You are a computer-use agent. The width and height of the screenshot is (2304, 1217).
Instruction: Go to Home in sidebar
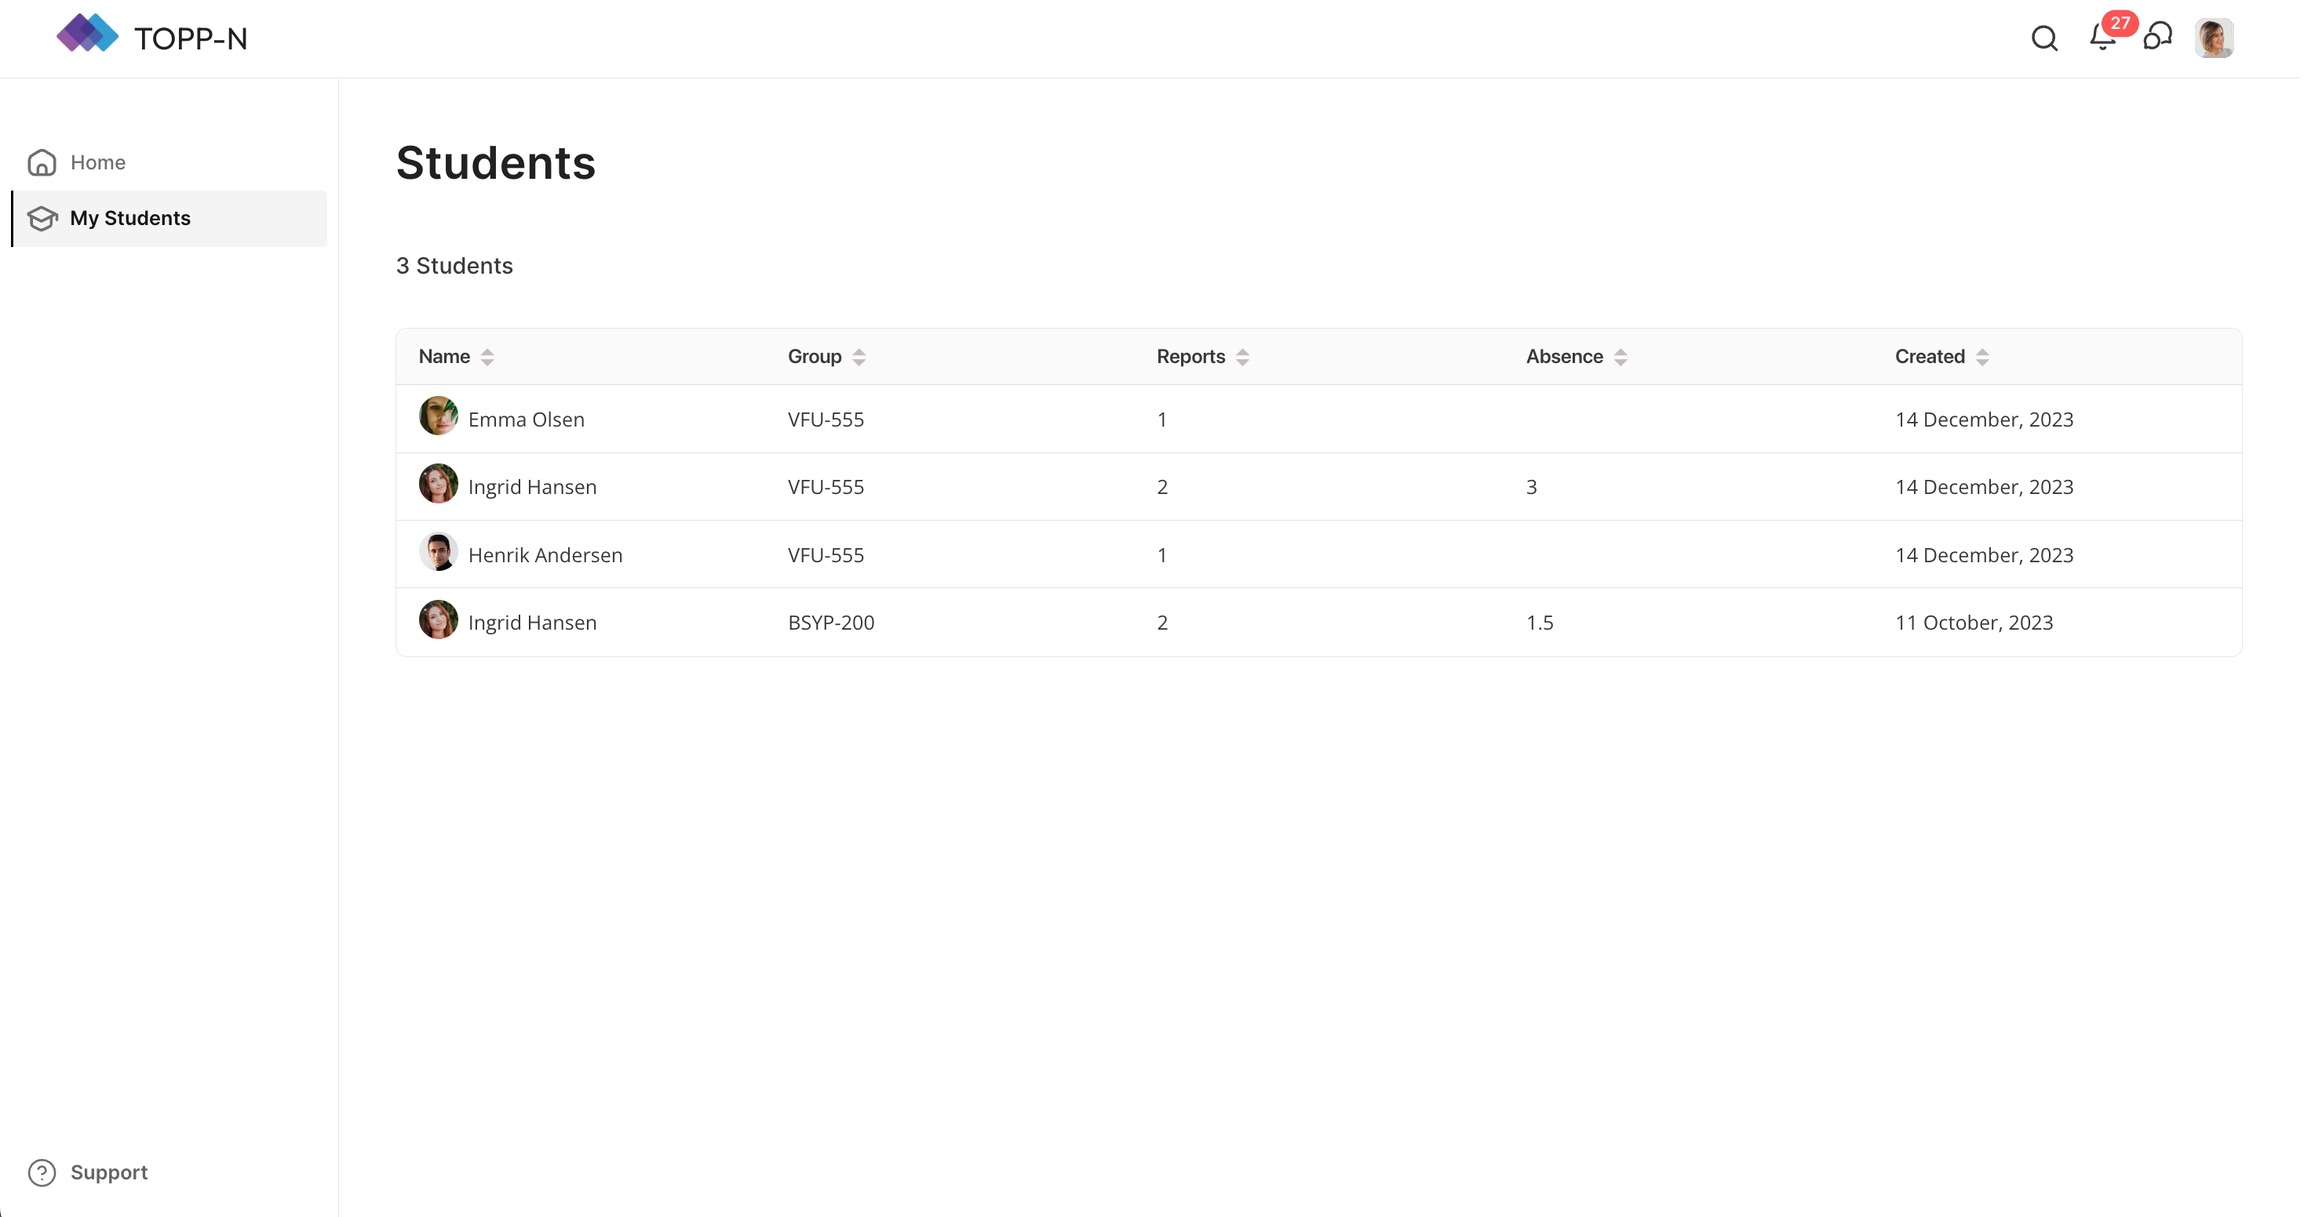(98, 162)
